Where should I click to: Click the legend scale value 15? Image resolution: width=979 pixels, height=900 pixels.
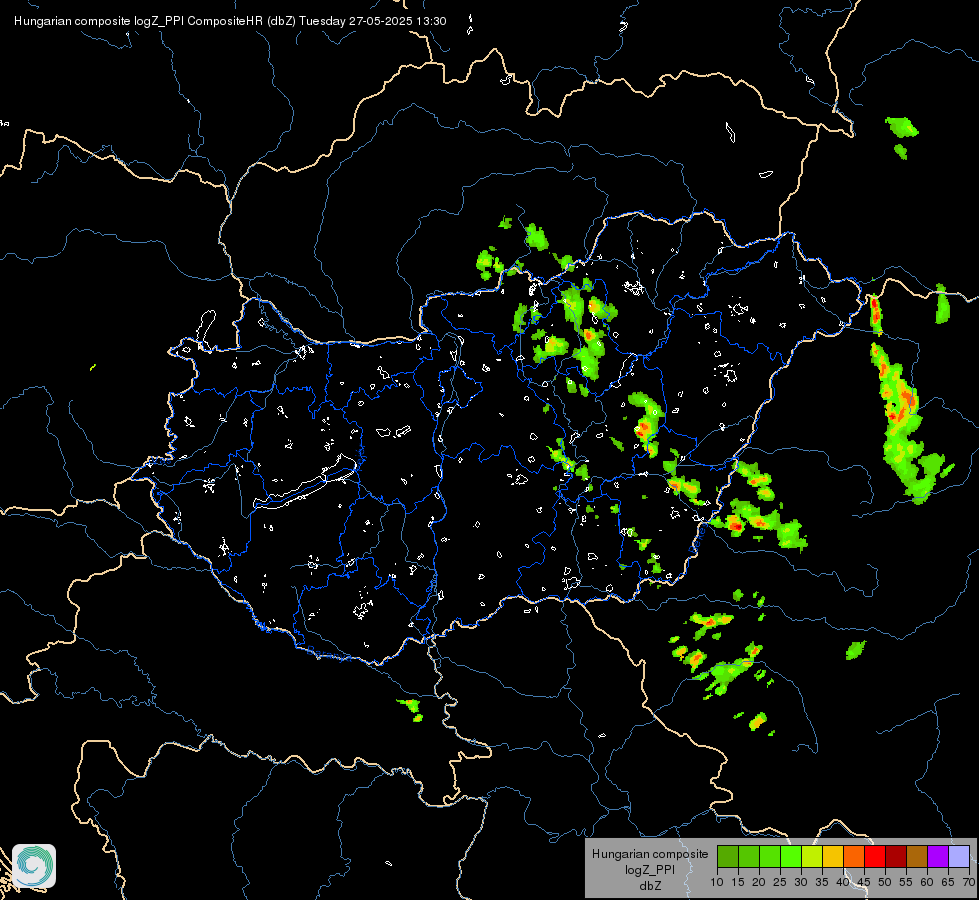[738, 882]
